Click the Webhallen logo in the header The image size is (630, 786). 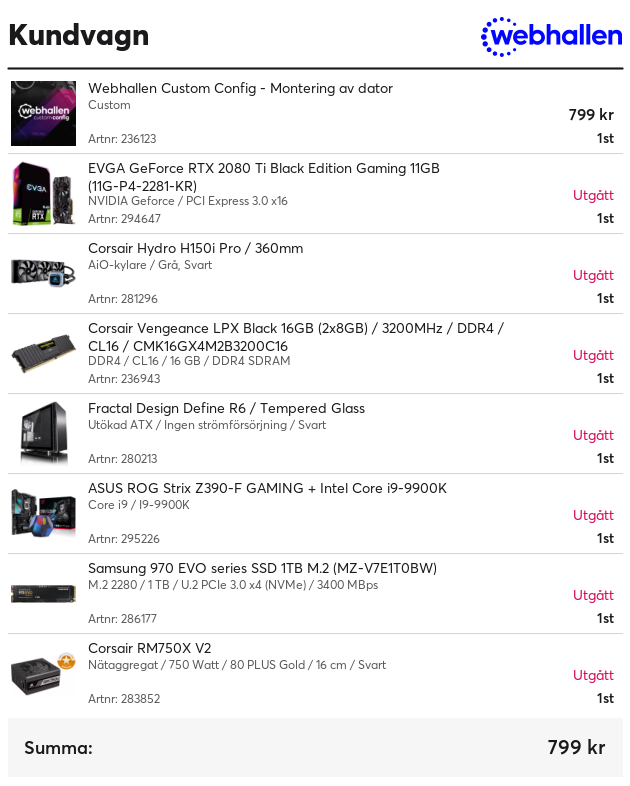tap(551, 36)
